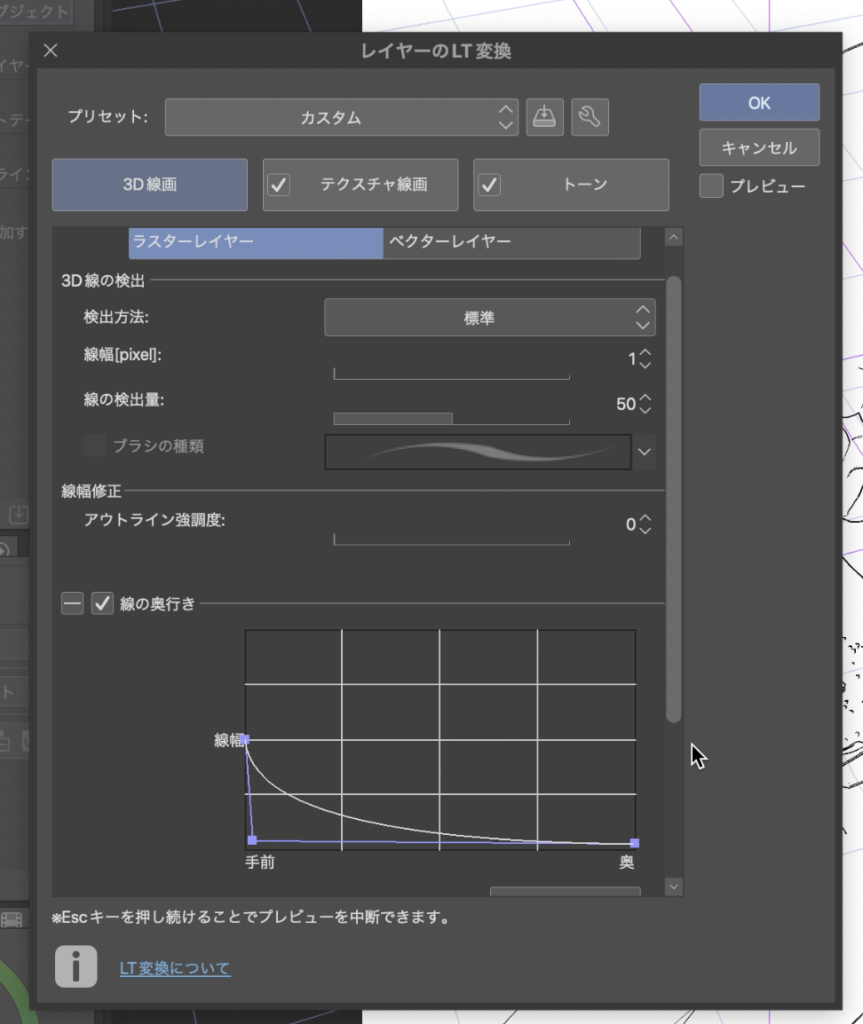The width and height of the screenshot is (863, 1024).
Task: Click the 線の検出量 slider bar
Action: pyautogui.click(x=451, y=417)
